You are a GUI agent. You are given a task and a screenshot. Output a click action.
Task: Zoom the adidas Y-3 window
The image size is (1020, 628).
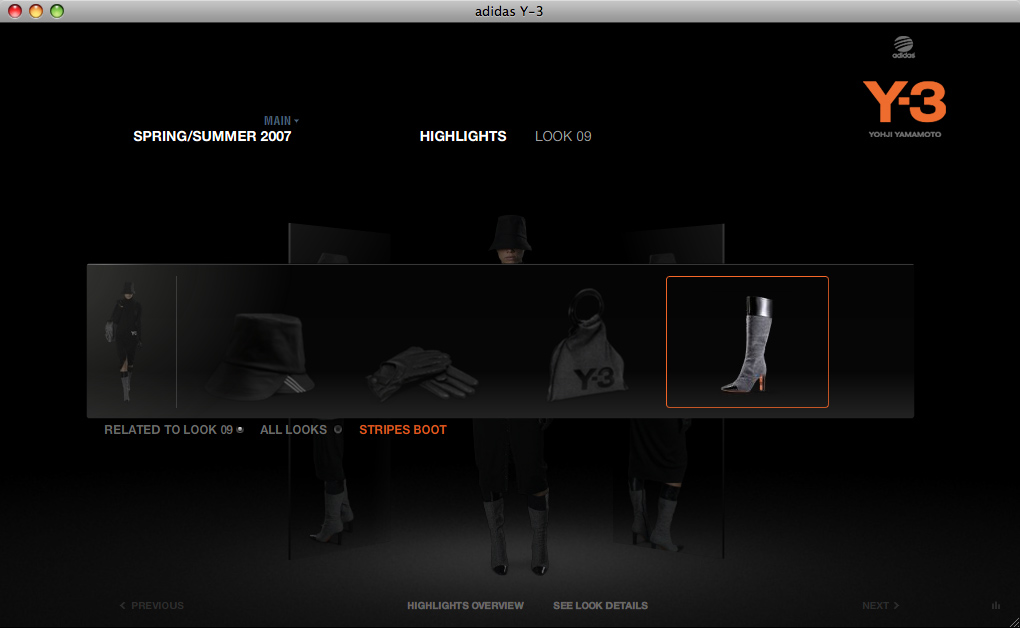tap(57, 11)
